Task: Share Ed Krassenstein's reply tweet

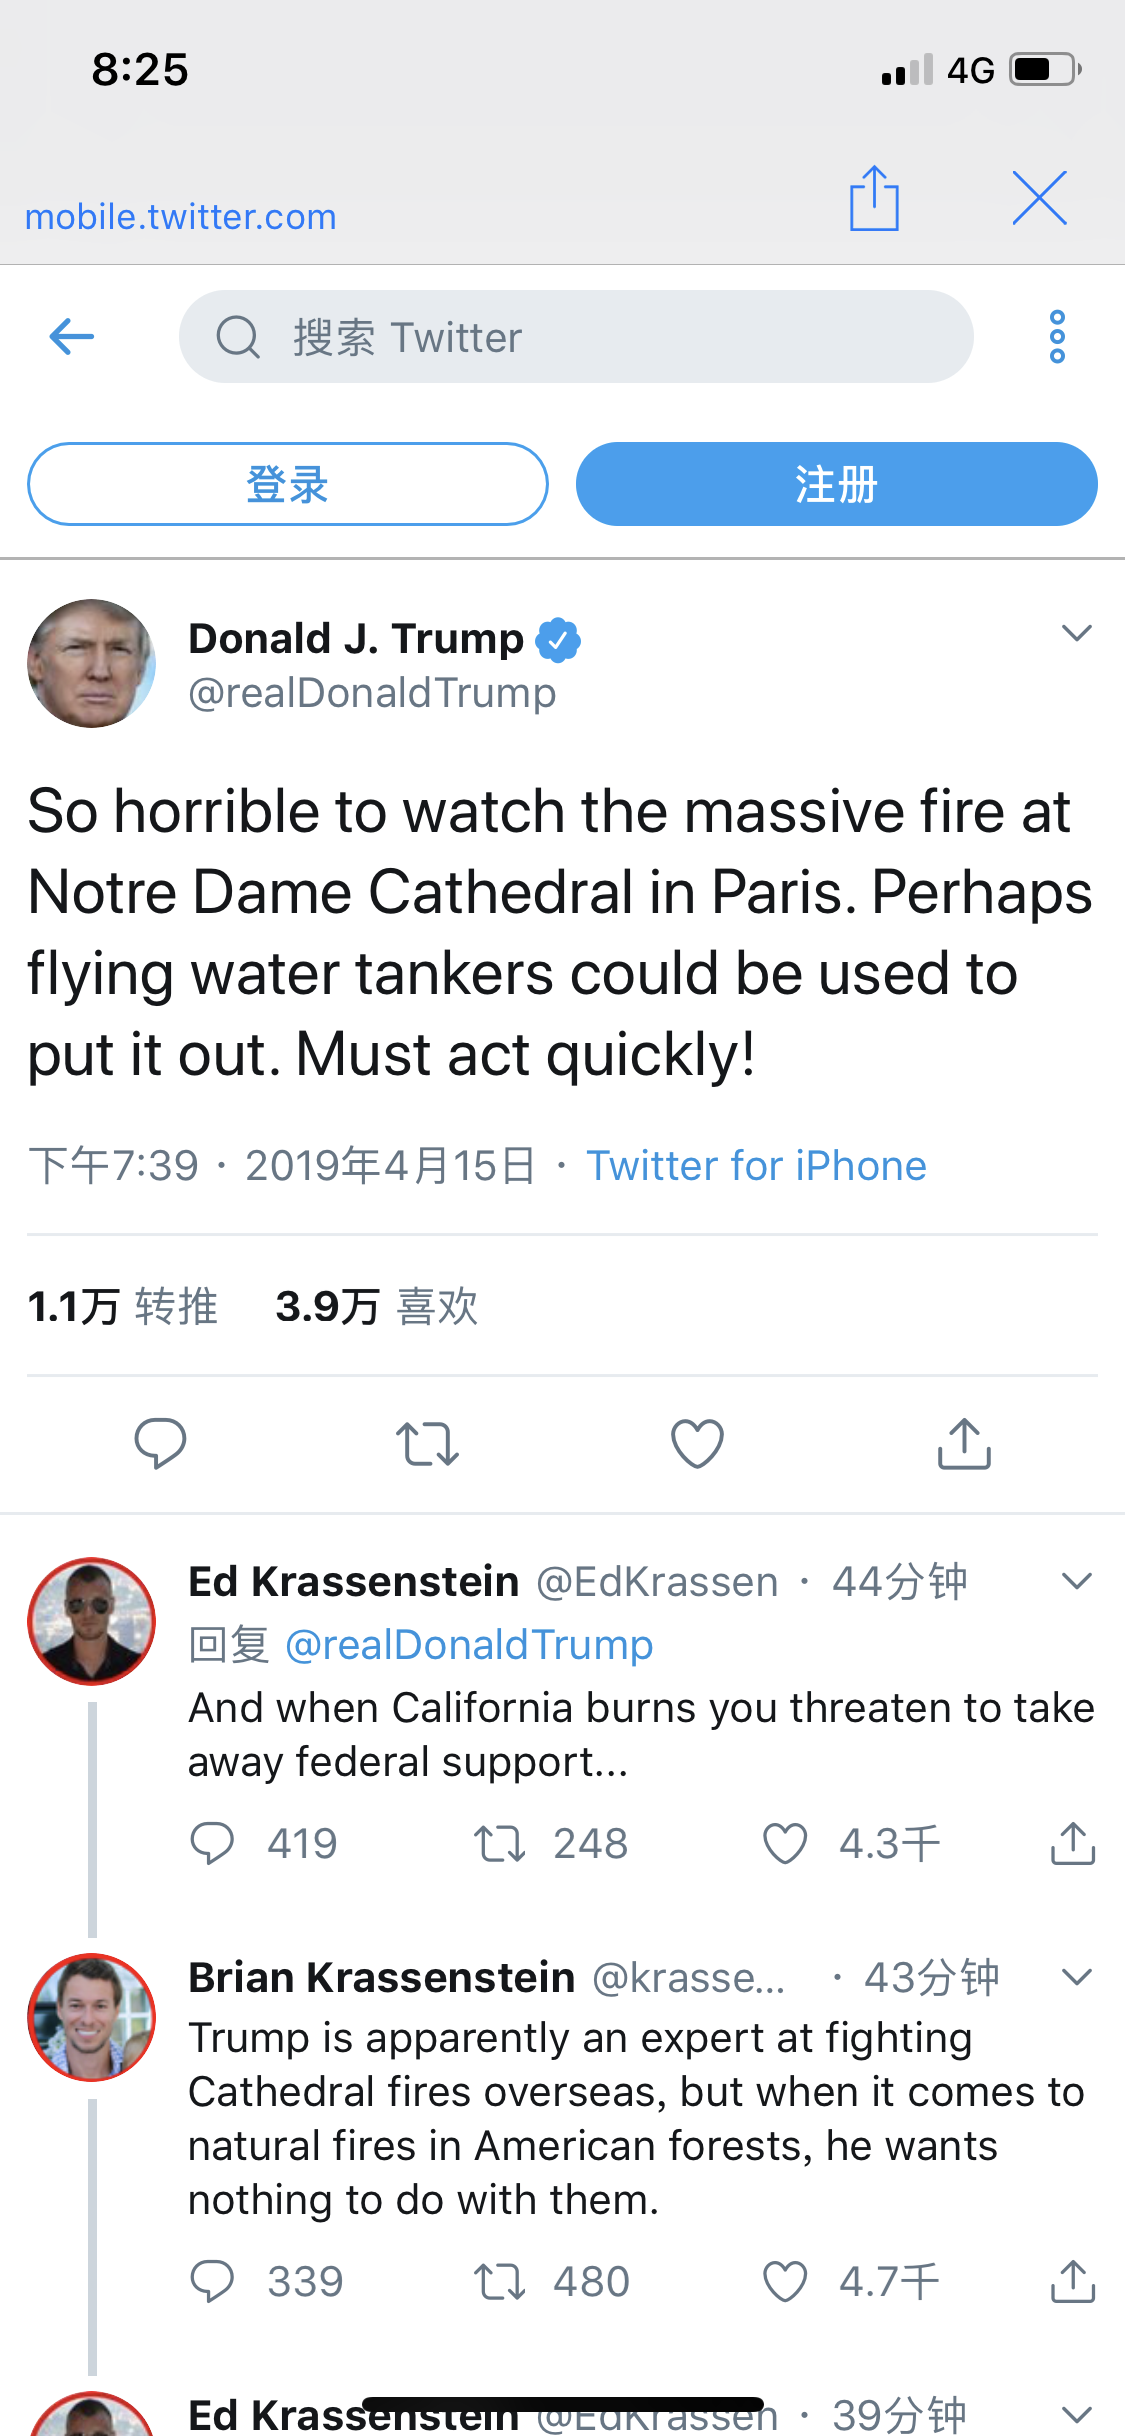Action: point(1073,1844)
